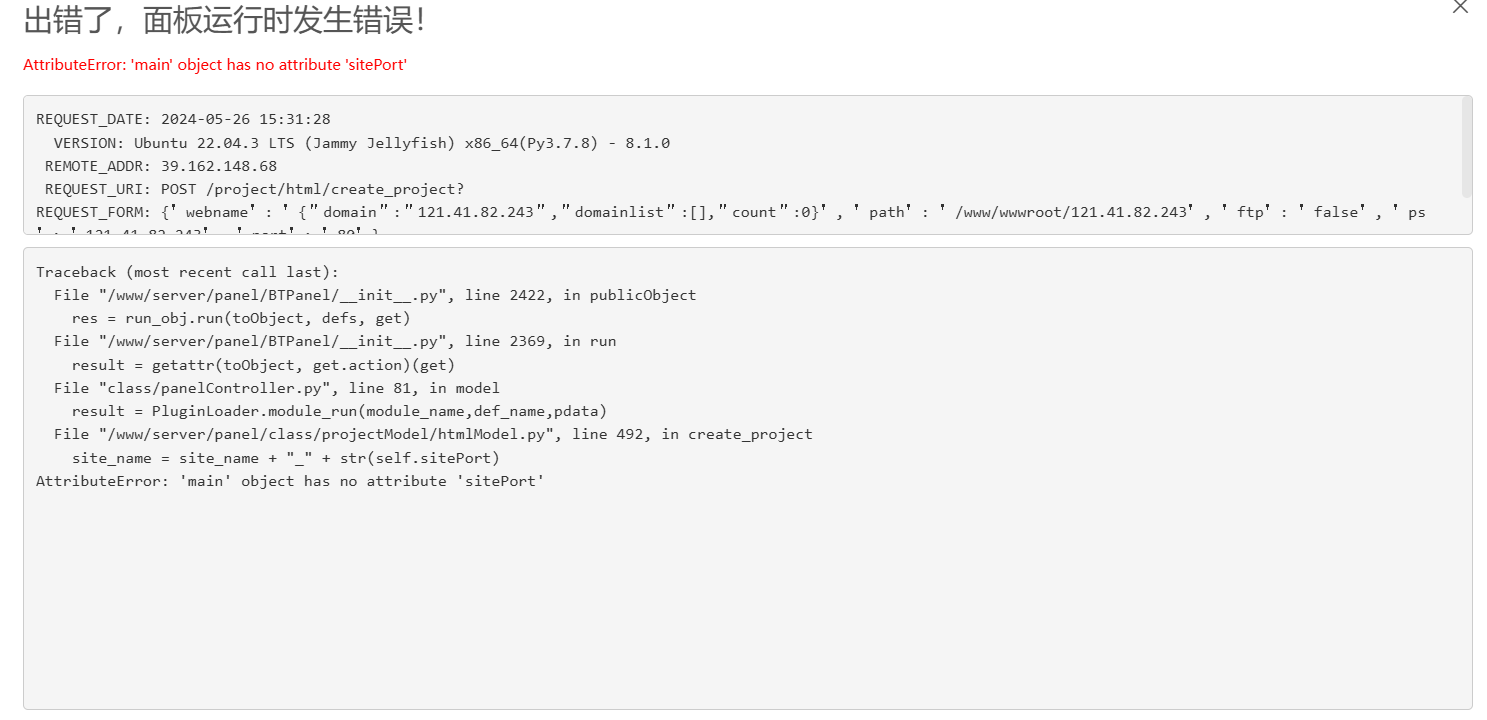1487x720 pixels.
Task: Click the red AttributeError message text
Action: (215, 65)
